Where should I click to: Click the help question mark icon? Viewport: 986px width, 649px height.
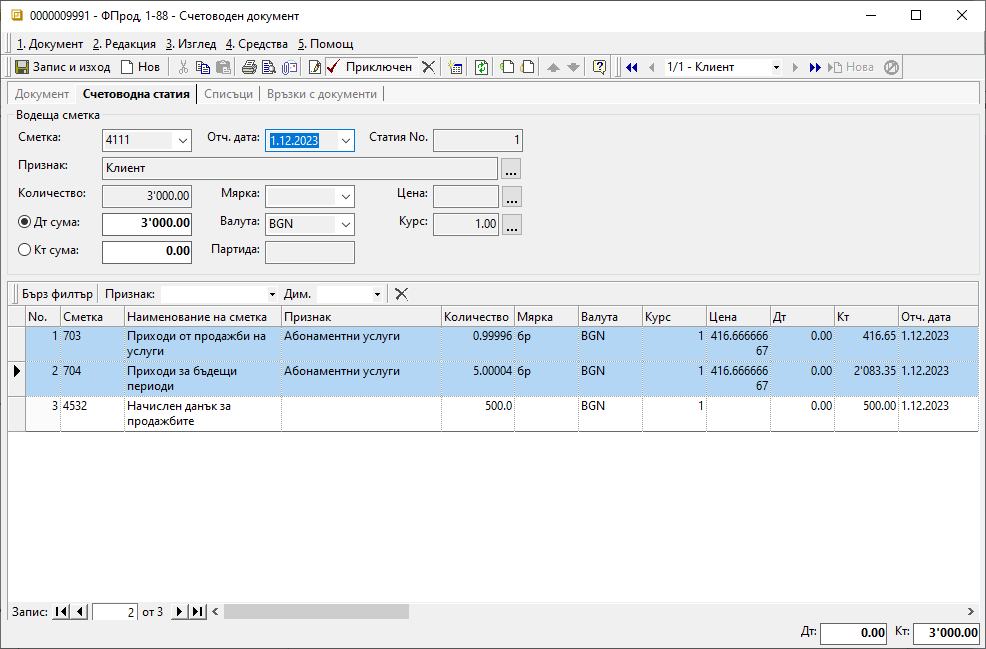(599, 67)
